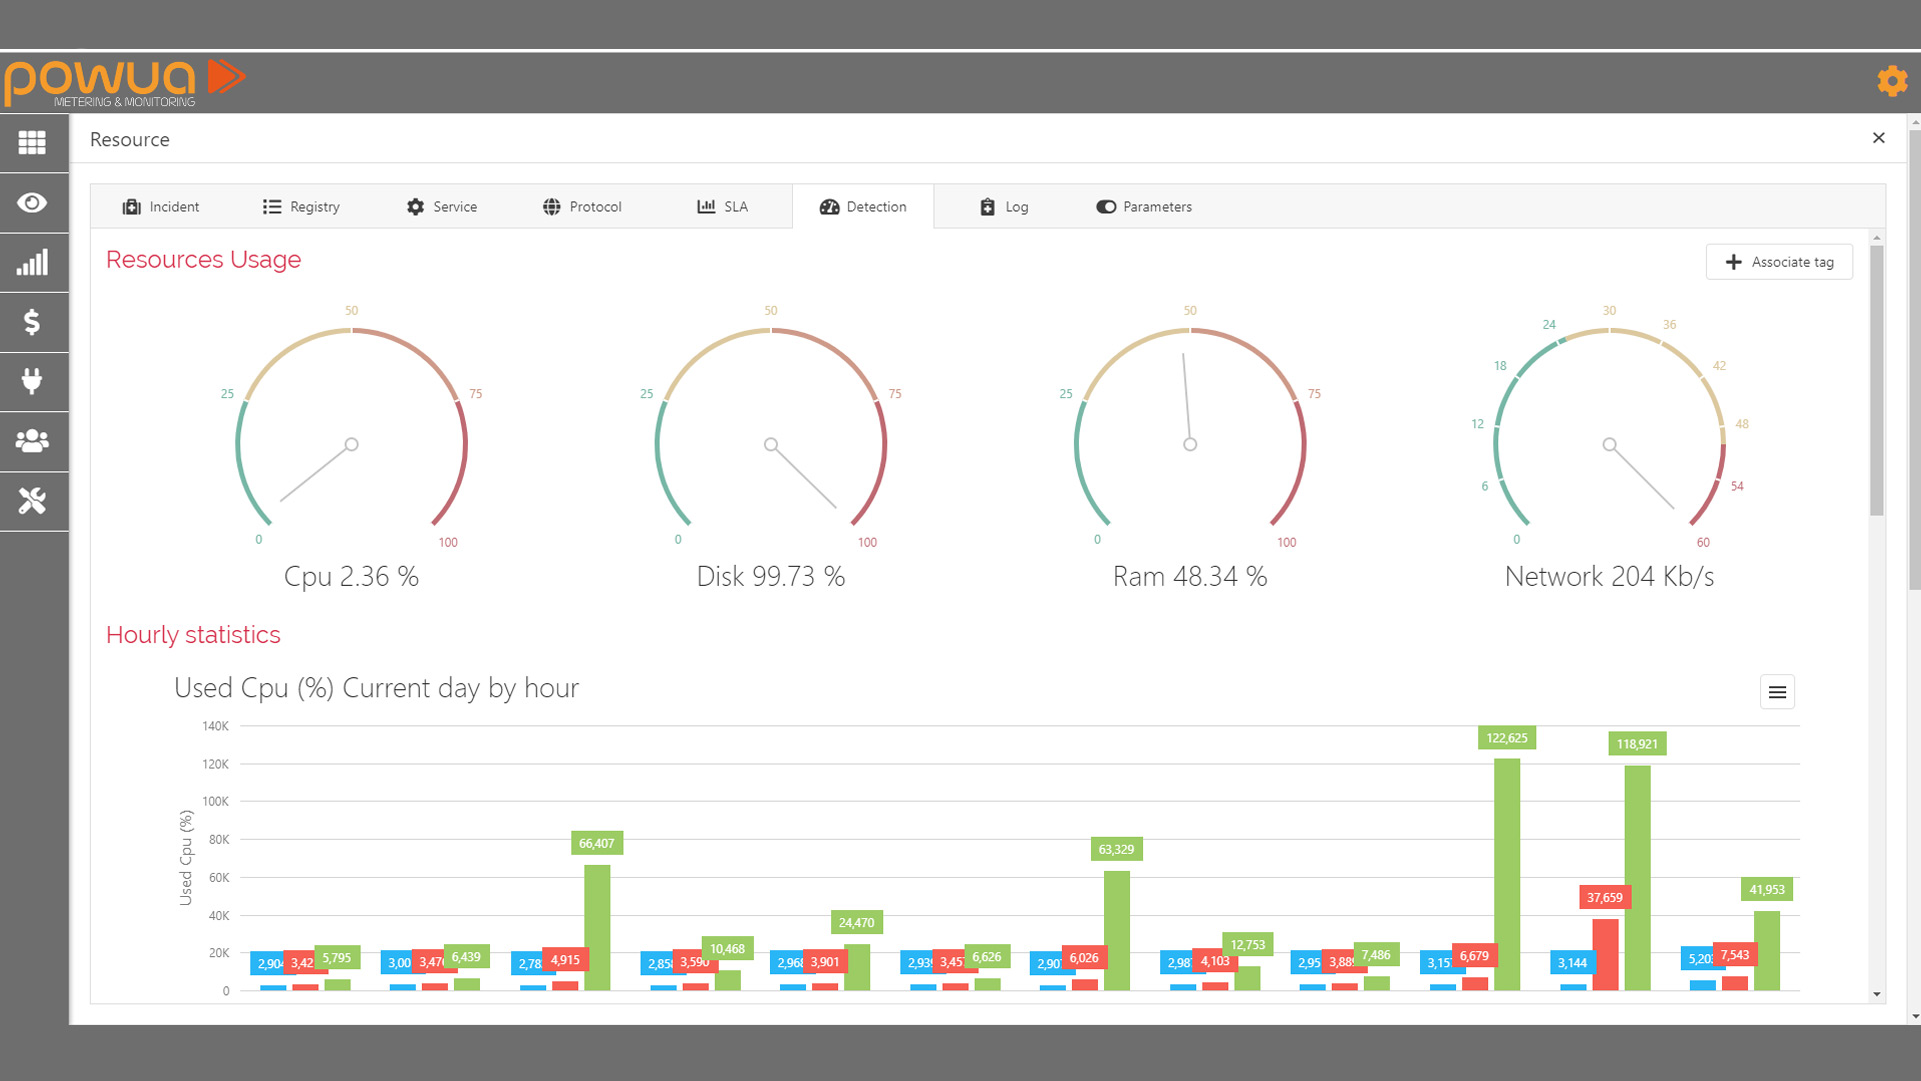The image size is (1921, 1081).
Task: Select the dollar sign billing icon
Action: (x=32, y=322)
